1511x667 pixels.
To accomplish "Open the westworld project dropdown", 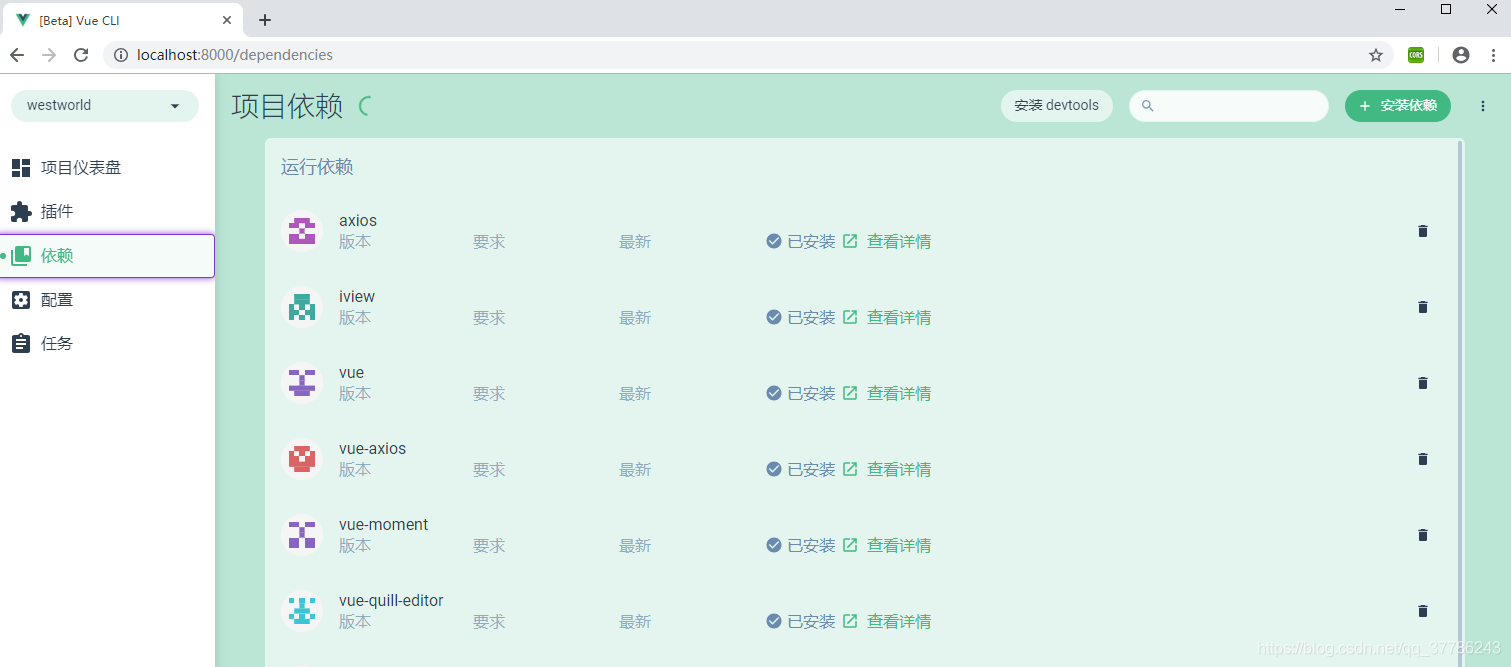I will click(x=105, y=106).
